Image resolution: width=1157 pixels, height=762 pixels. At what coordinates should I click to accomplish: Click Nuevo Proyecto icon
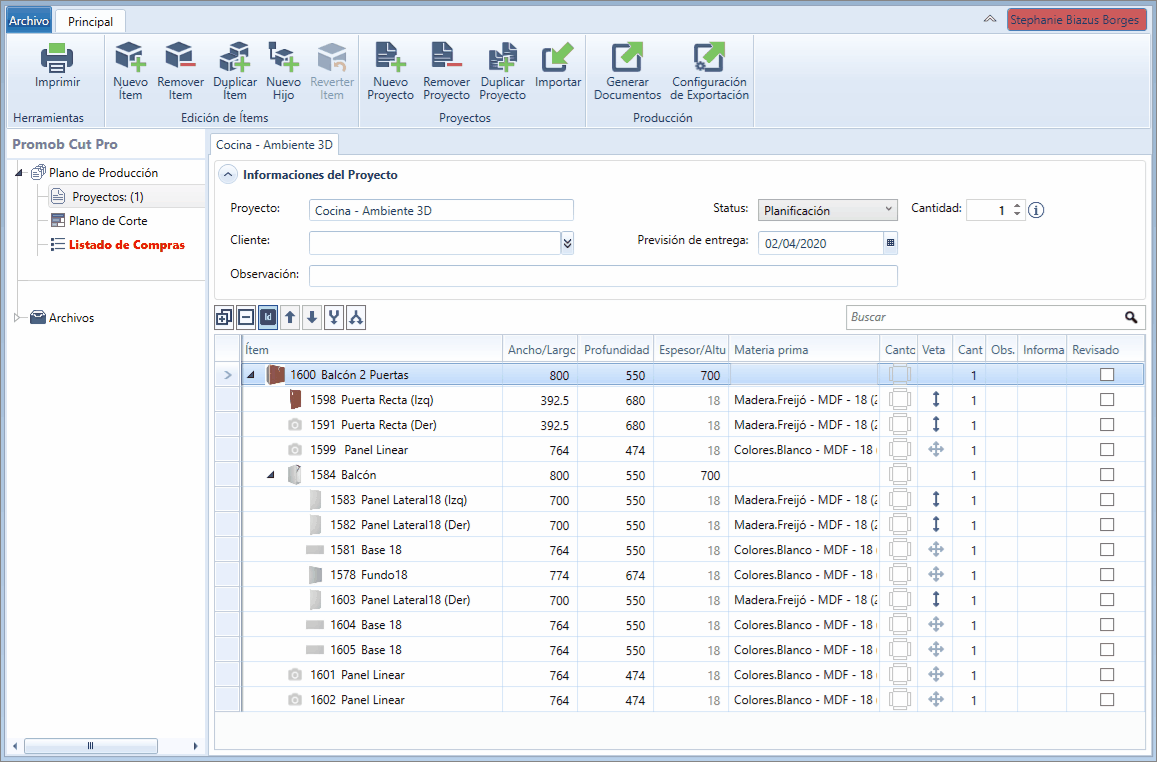390,58
